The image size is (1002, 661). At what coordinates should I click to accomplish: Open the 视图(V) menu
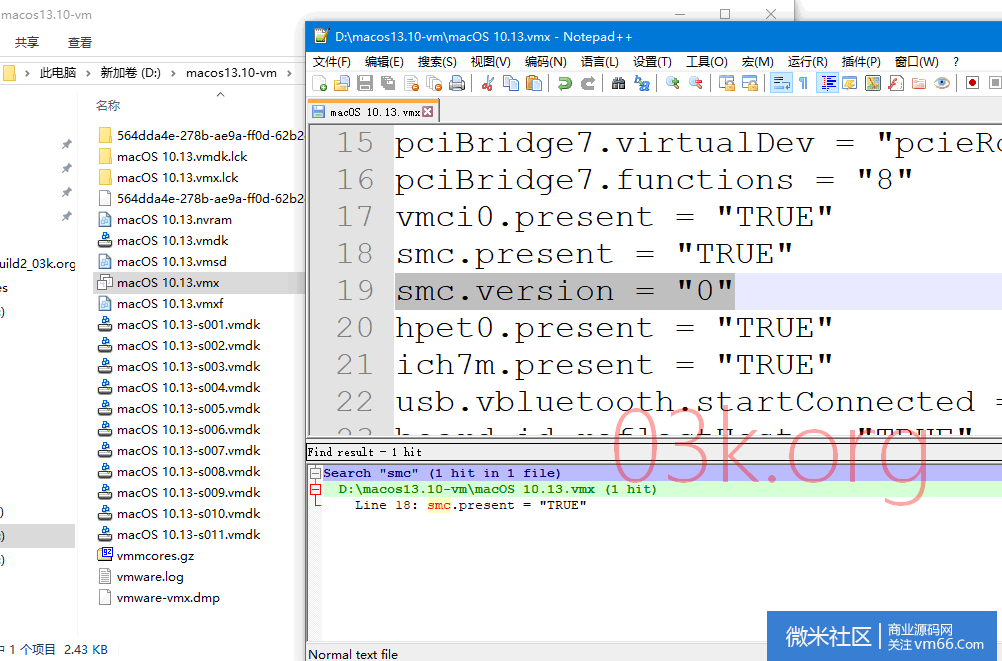(490, 61)
